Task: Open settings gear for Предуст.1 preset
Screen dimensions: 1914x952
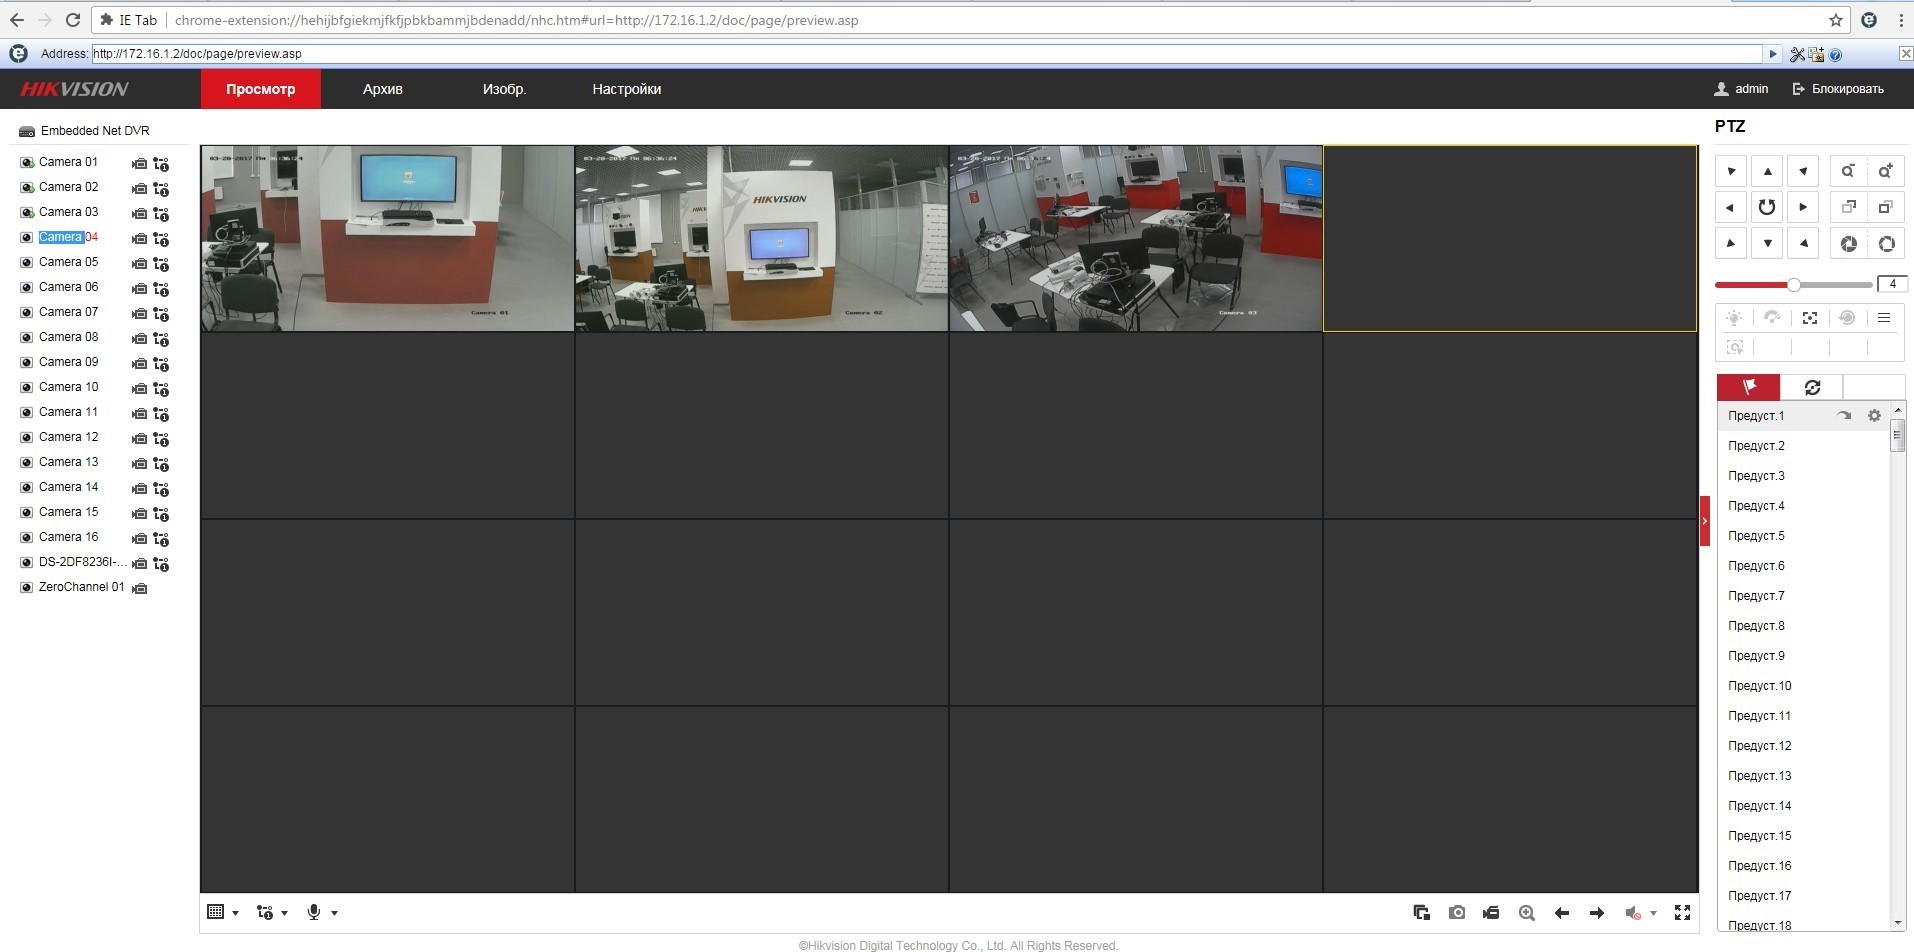Action: (x=1874, y=416)
